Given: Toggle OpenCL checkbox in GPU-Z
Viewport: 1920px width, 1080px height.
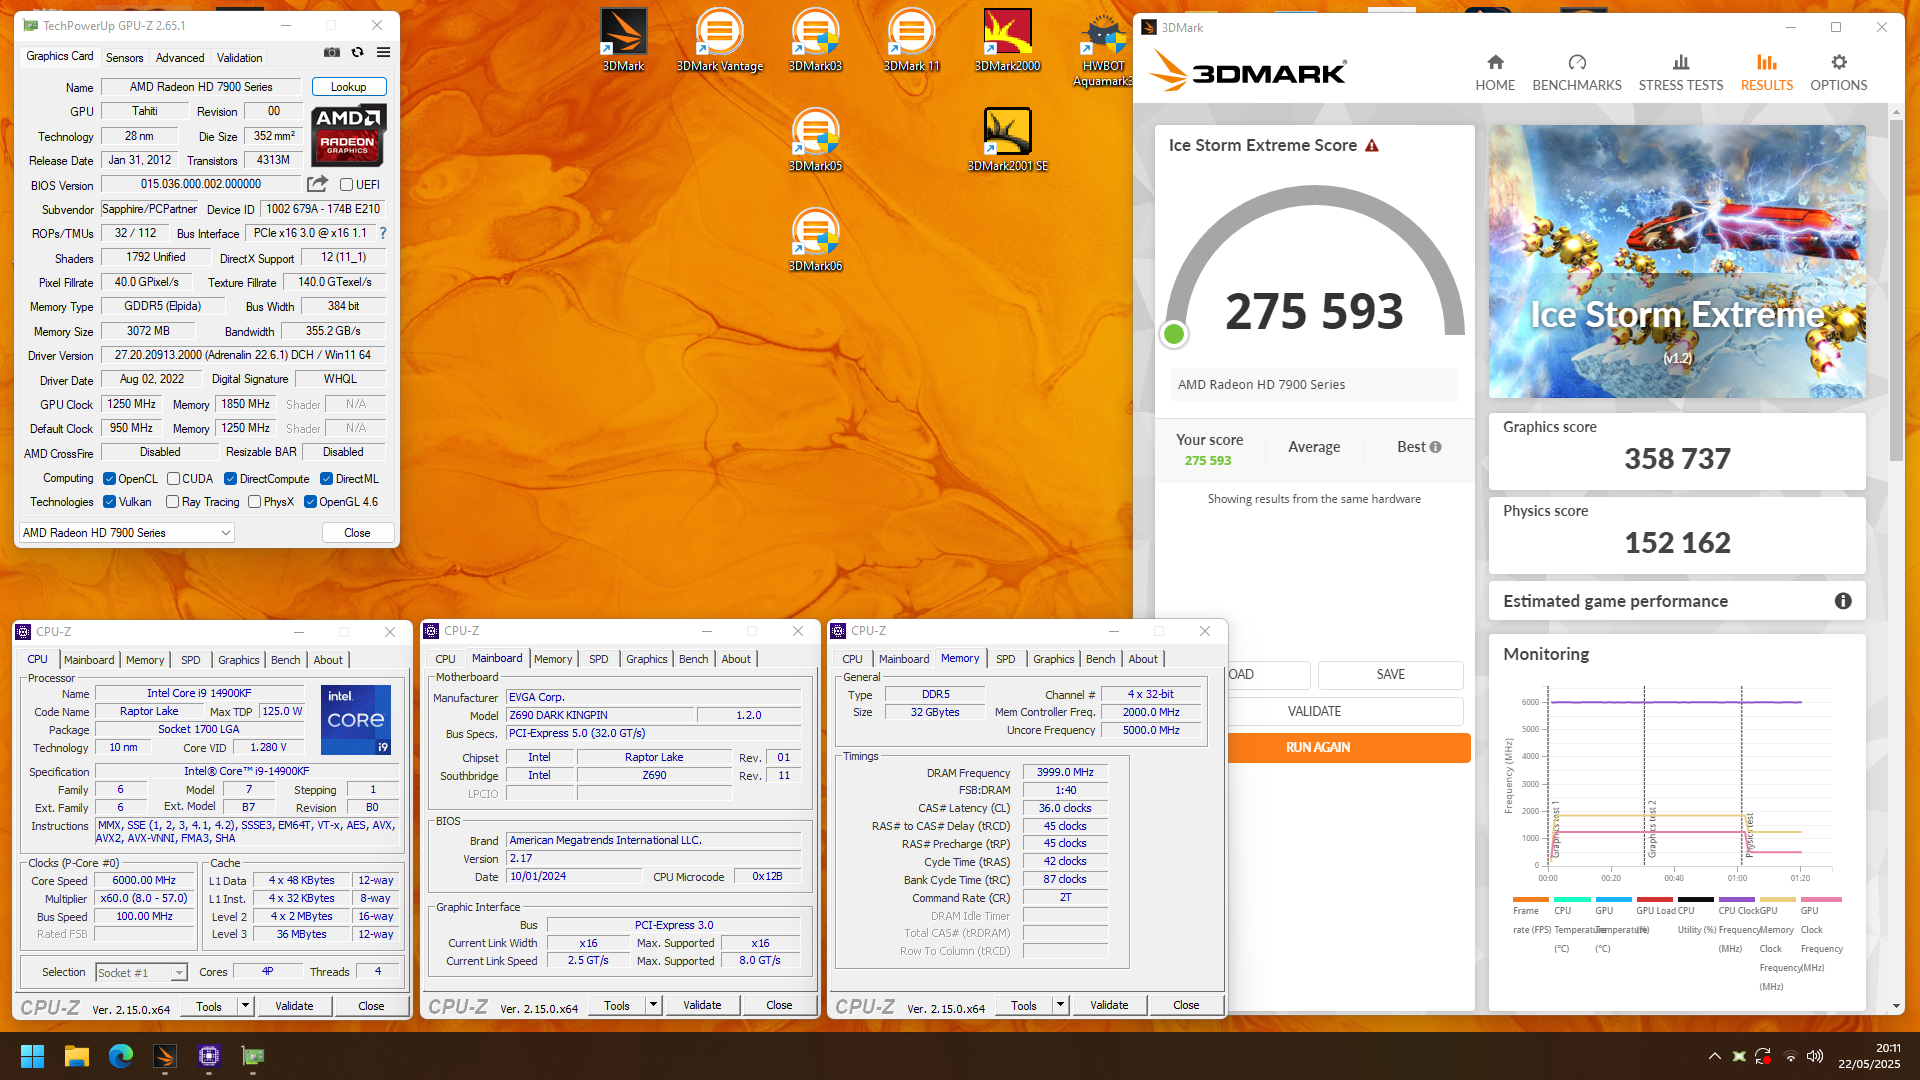Looking at the screenshot, I should tap(110, 479).
